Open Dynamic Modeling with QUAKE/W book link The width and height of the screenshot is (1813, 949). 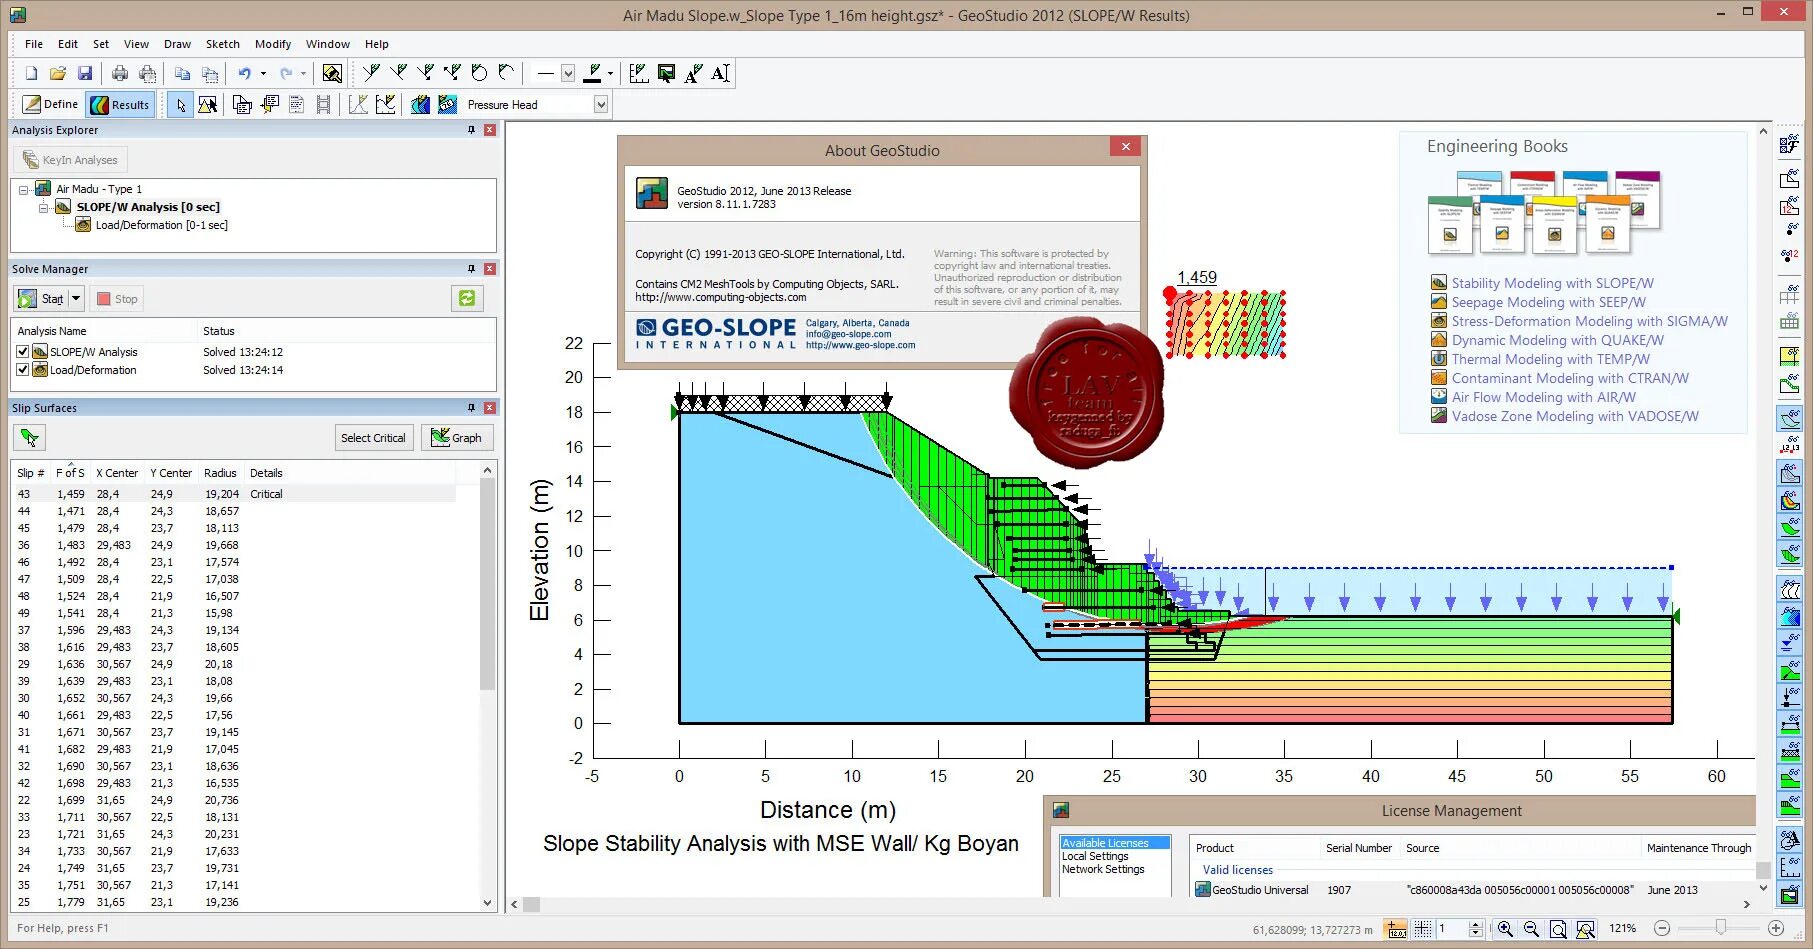[1557, 340]
